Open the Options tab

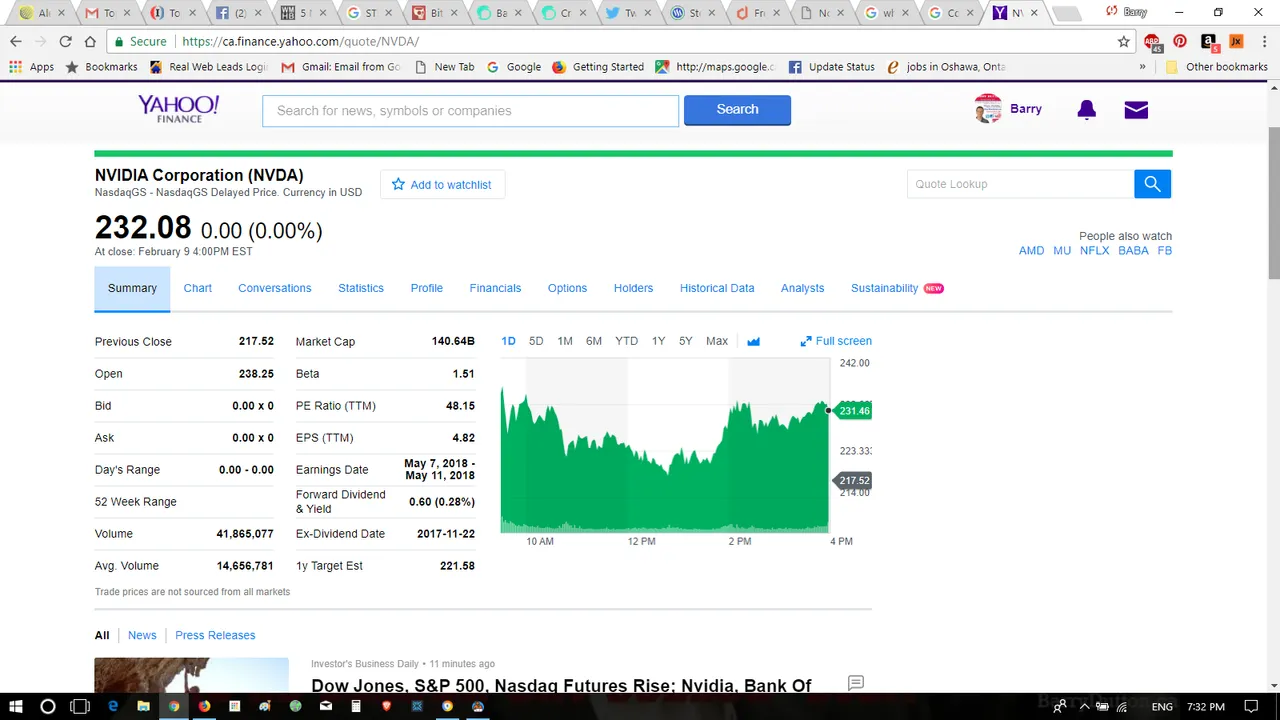tap(567, 288)
